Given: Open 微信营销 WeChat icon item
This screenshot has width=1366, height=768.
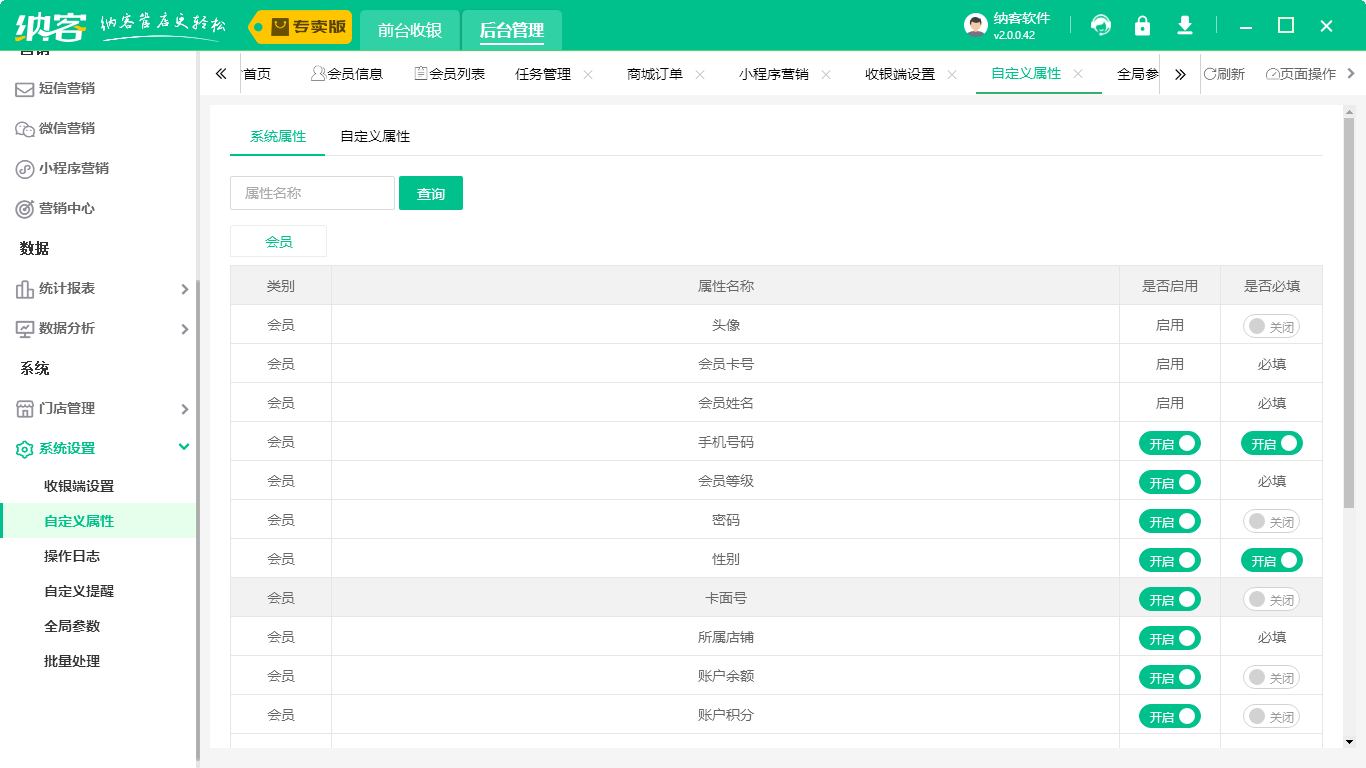Looking at the screenshot, I should pyautogui.click(x=25, y=129).
